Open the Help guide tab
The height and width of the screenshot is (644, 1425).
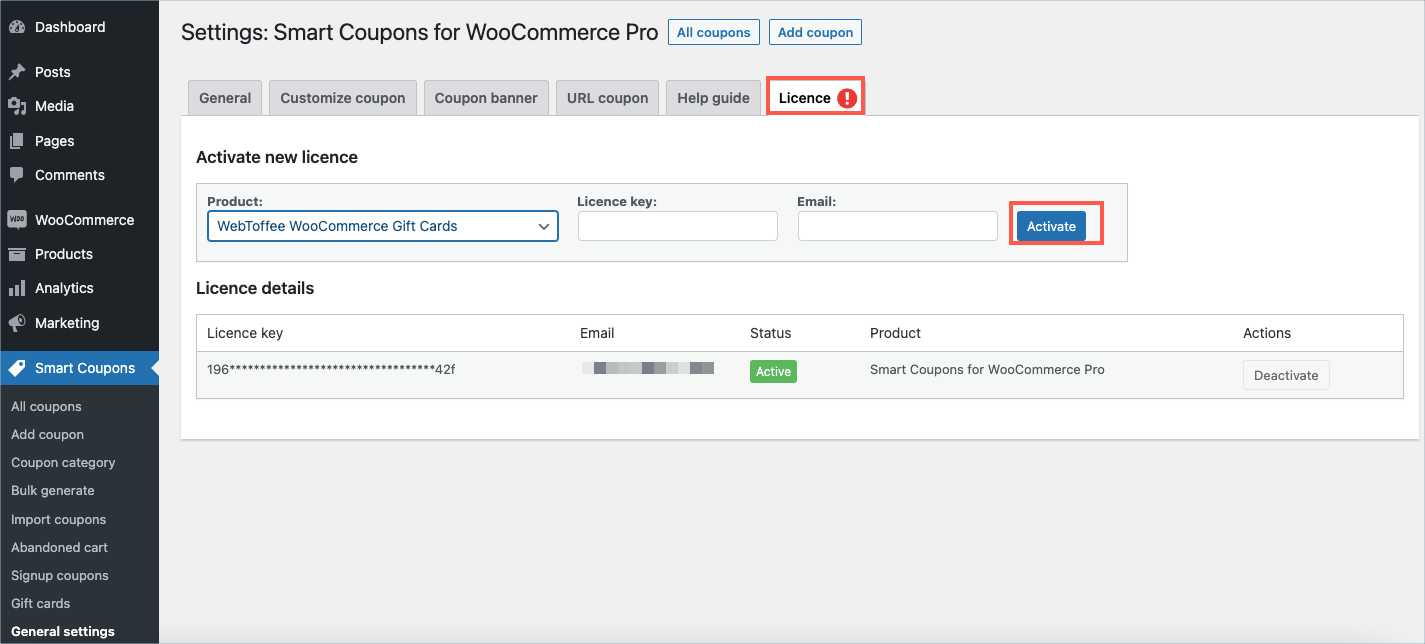(713, 98)
